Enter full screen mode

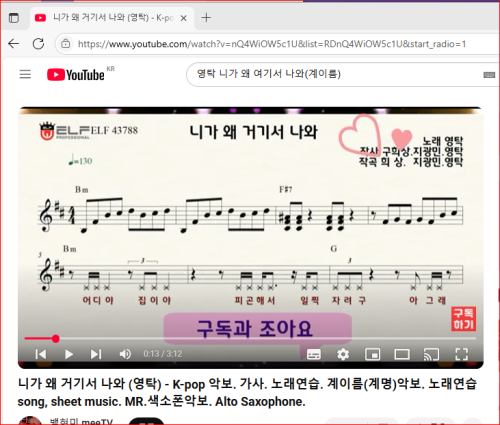click(461, 354)
